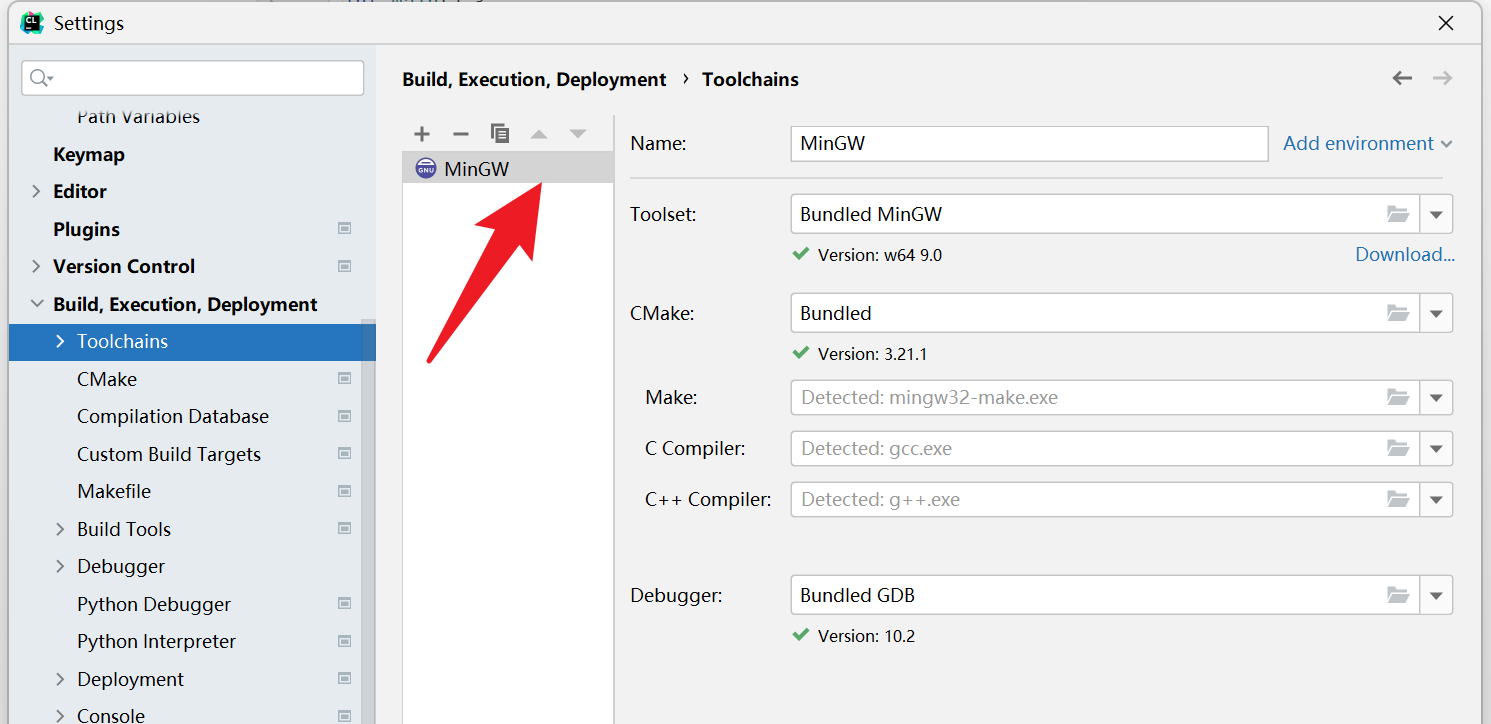This screenshot has width=1491, height=724.
Task: Expand the Debugger tree node
Action: point(61,566)
